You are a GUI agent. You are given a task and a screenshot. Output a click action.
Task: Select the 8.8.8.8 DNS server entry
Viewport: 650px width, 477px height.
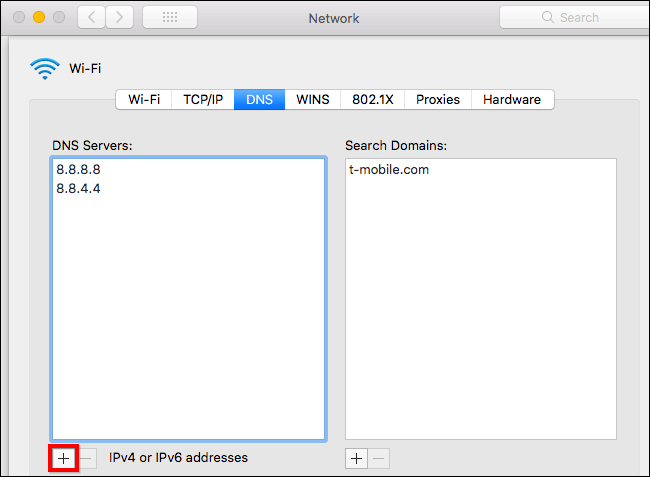[x=79, y=169]
